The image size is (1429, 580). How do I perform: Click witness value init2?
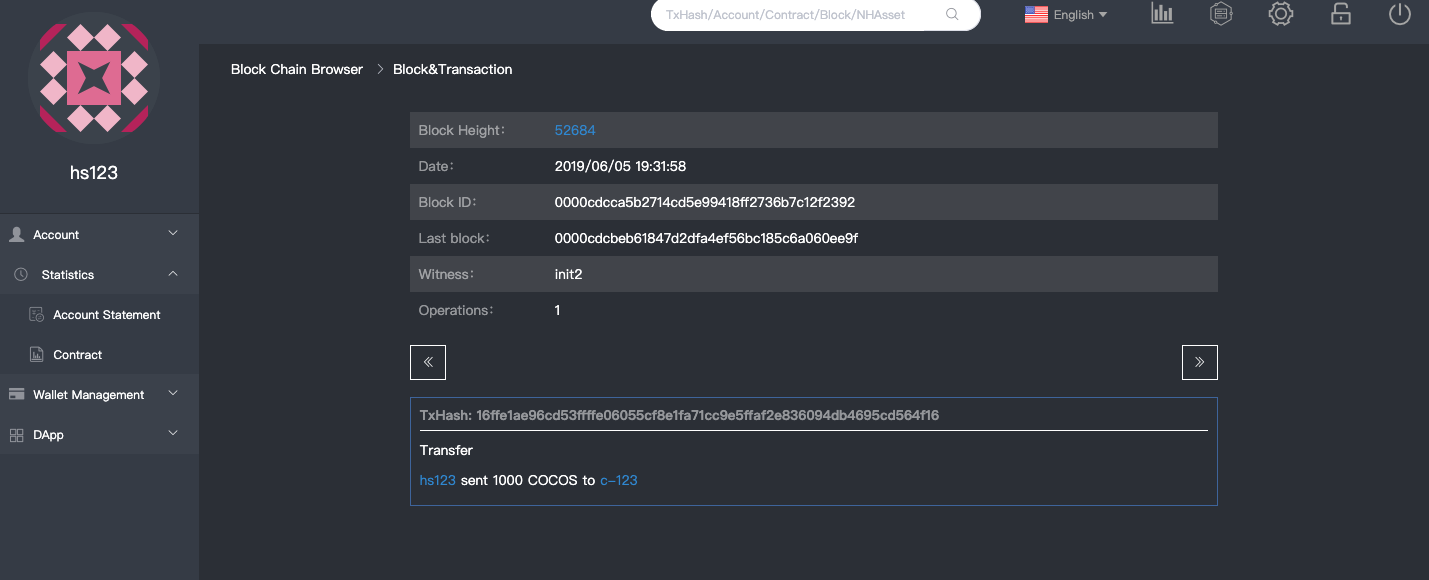click(x=568, y=274)
